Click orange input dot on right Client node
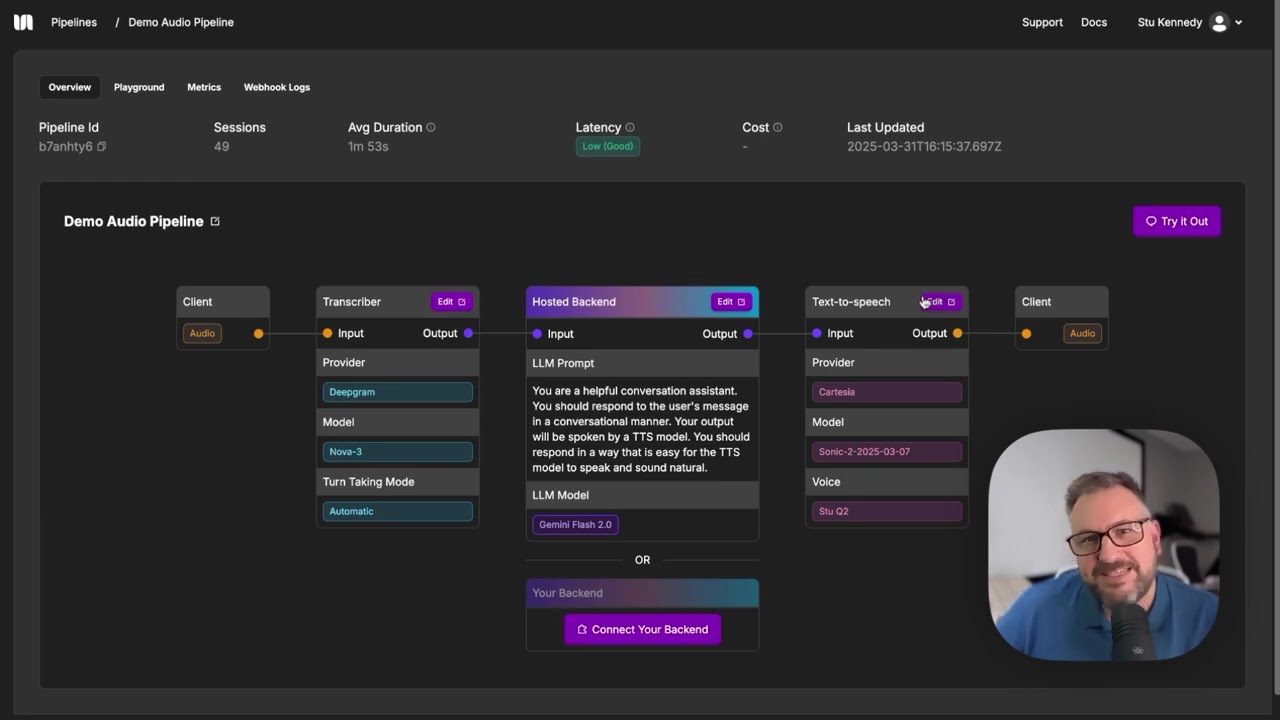Image resolution: width=1280 pixels, height=720 pixels. tap(1026, 333)
